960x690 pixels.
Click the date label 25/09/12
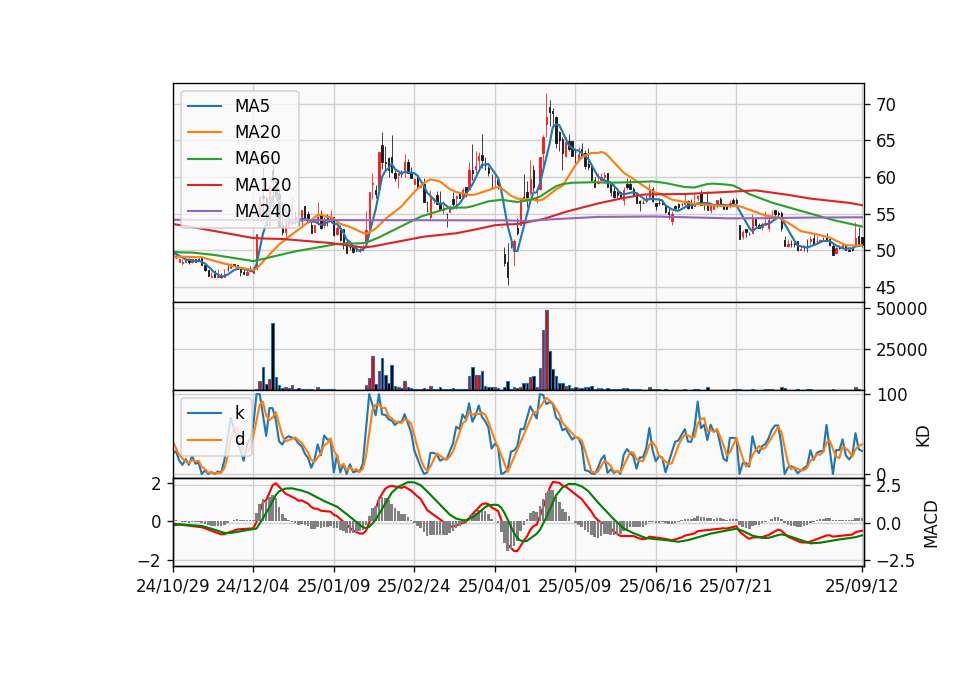[x=862, y=586]
